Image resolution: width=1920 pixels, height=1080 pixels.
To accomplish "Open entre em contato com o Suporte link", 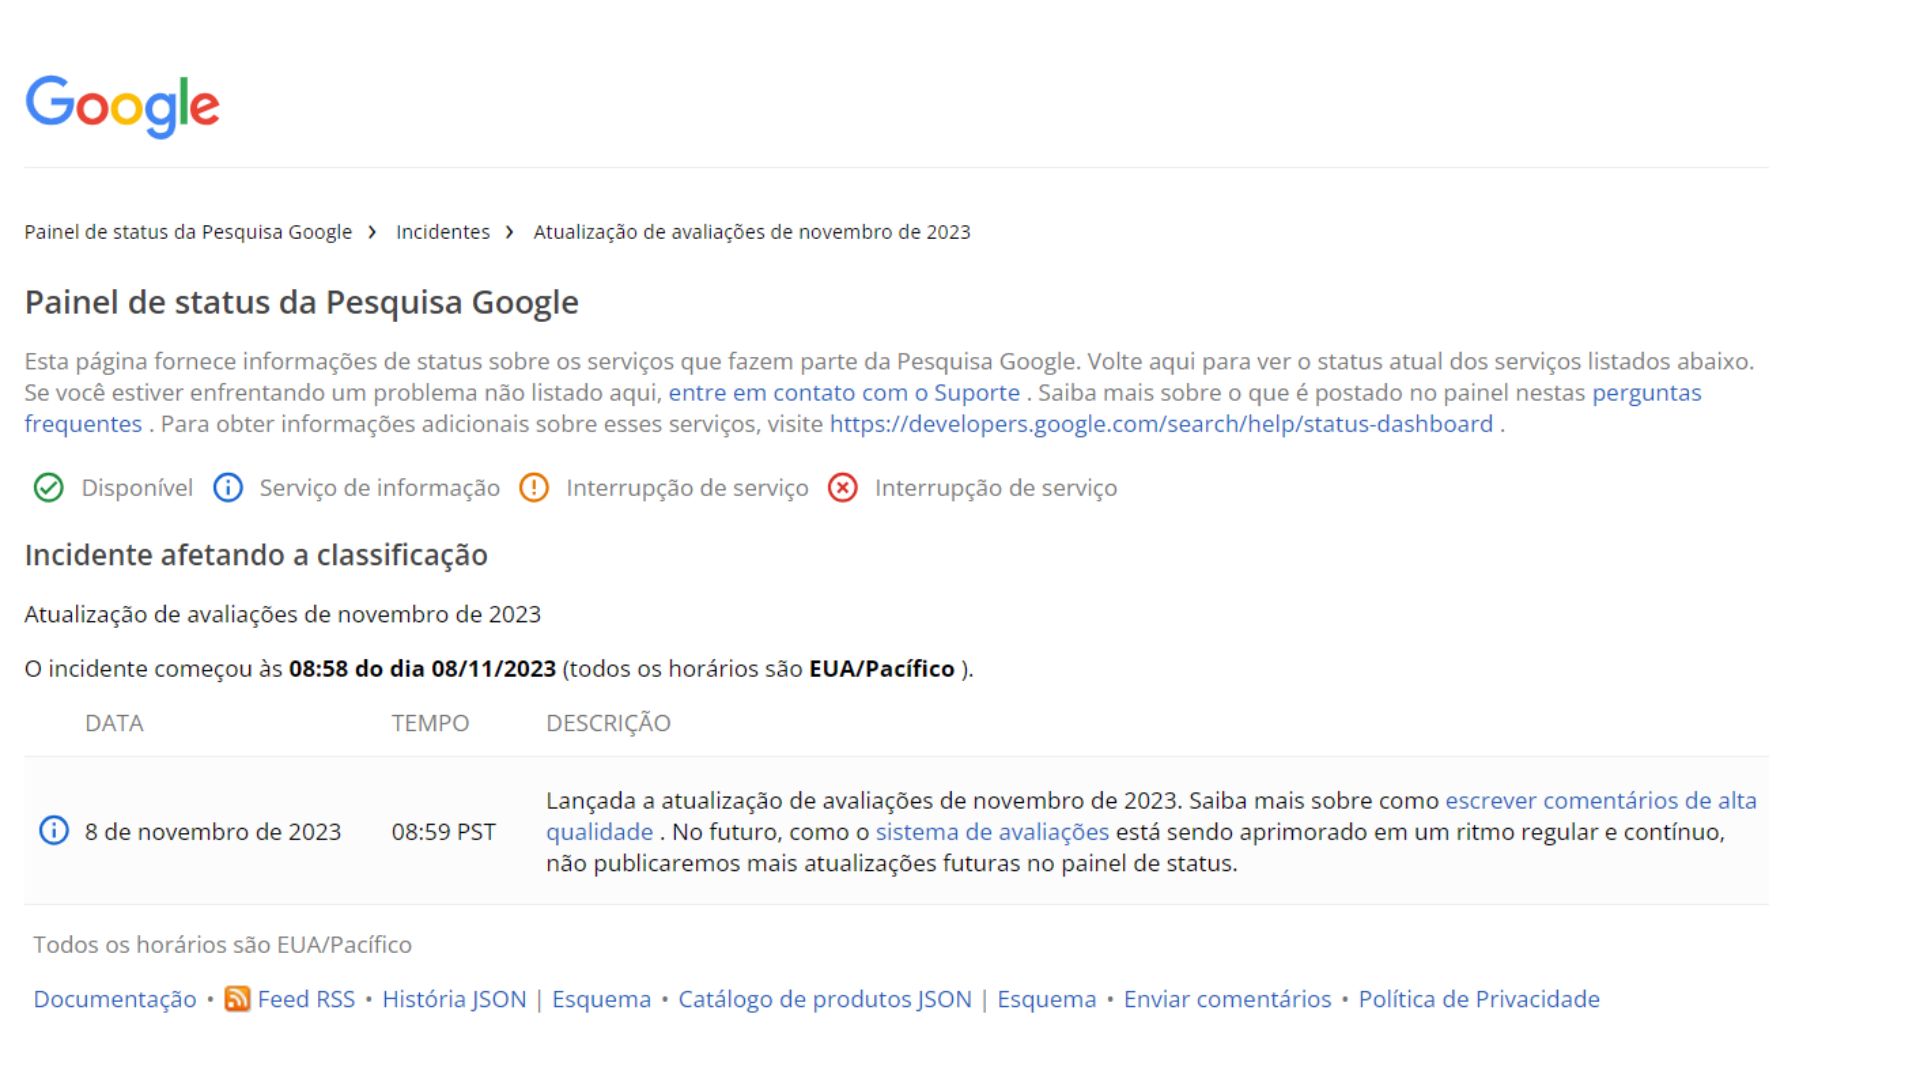I will [843, 393].
